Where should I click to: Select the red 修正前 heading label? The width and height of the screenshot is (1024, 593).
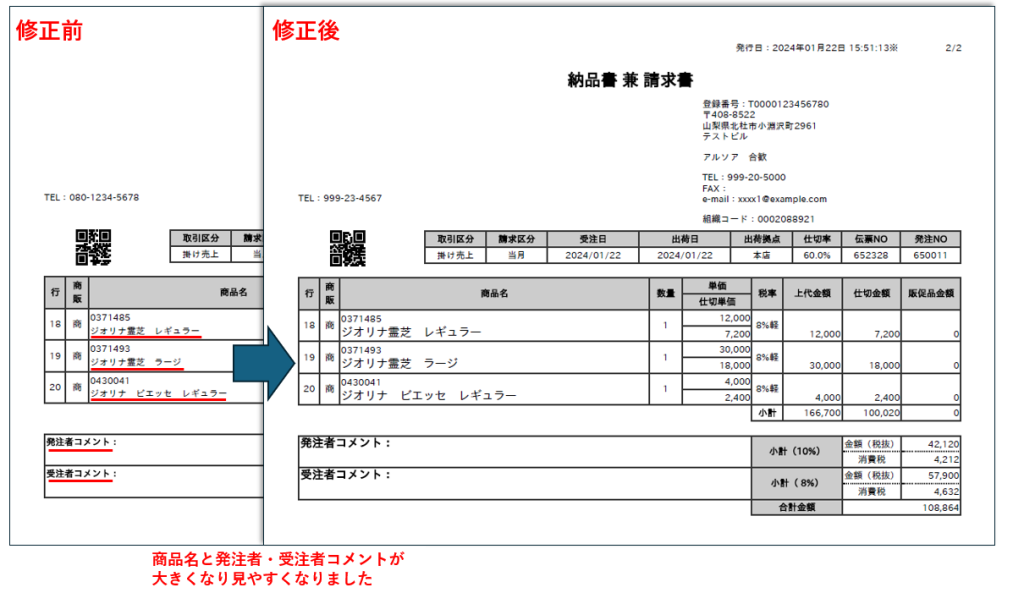49,31
